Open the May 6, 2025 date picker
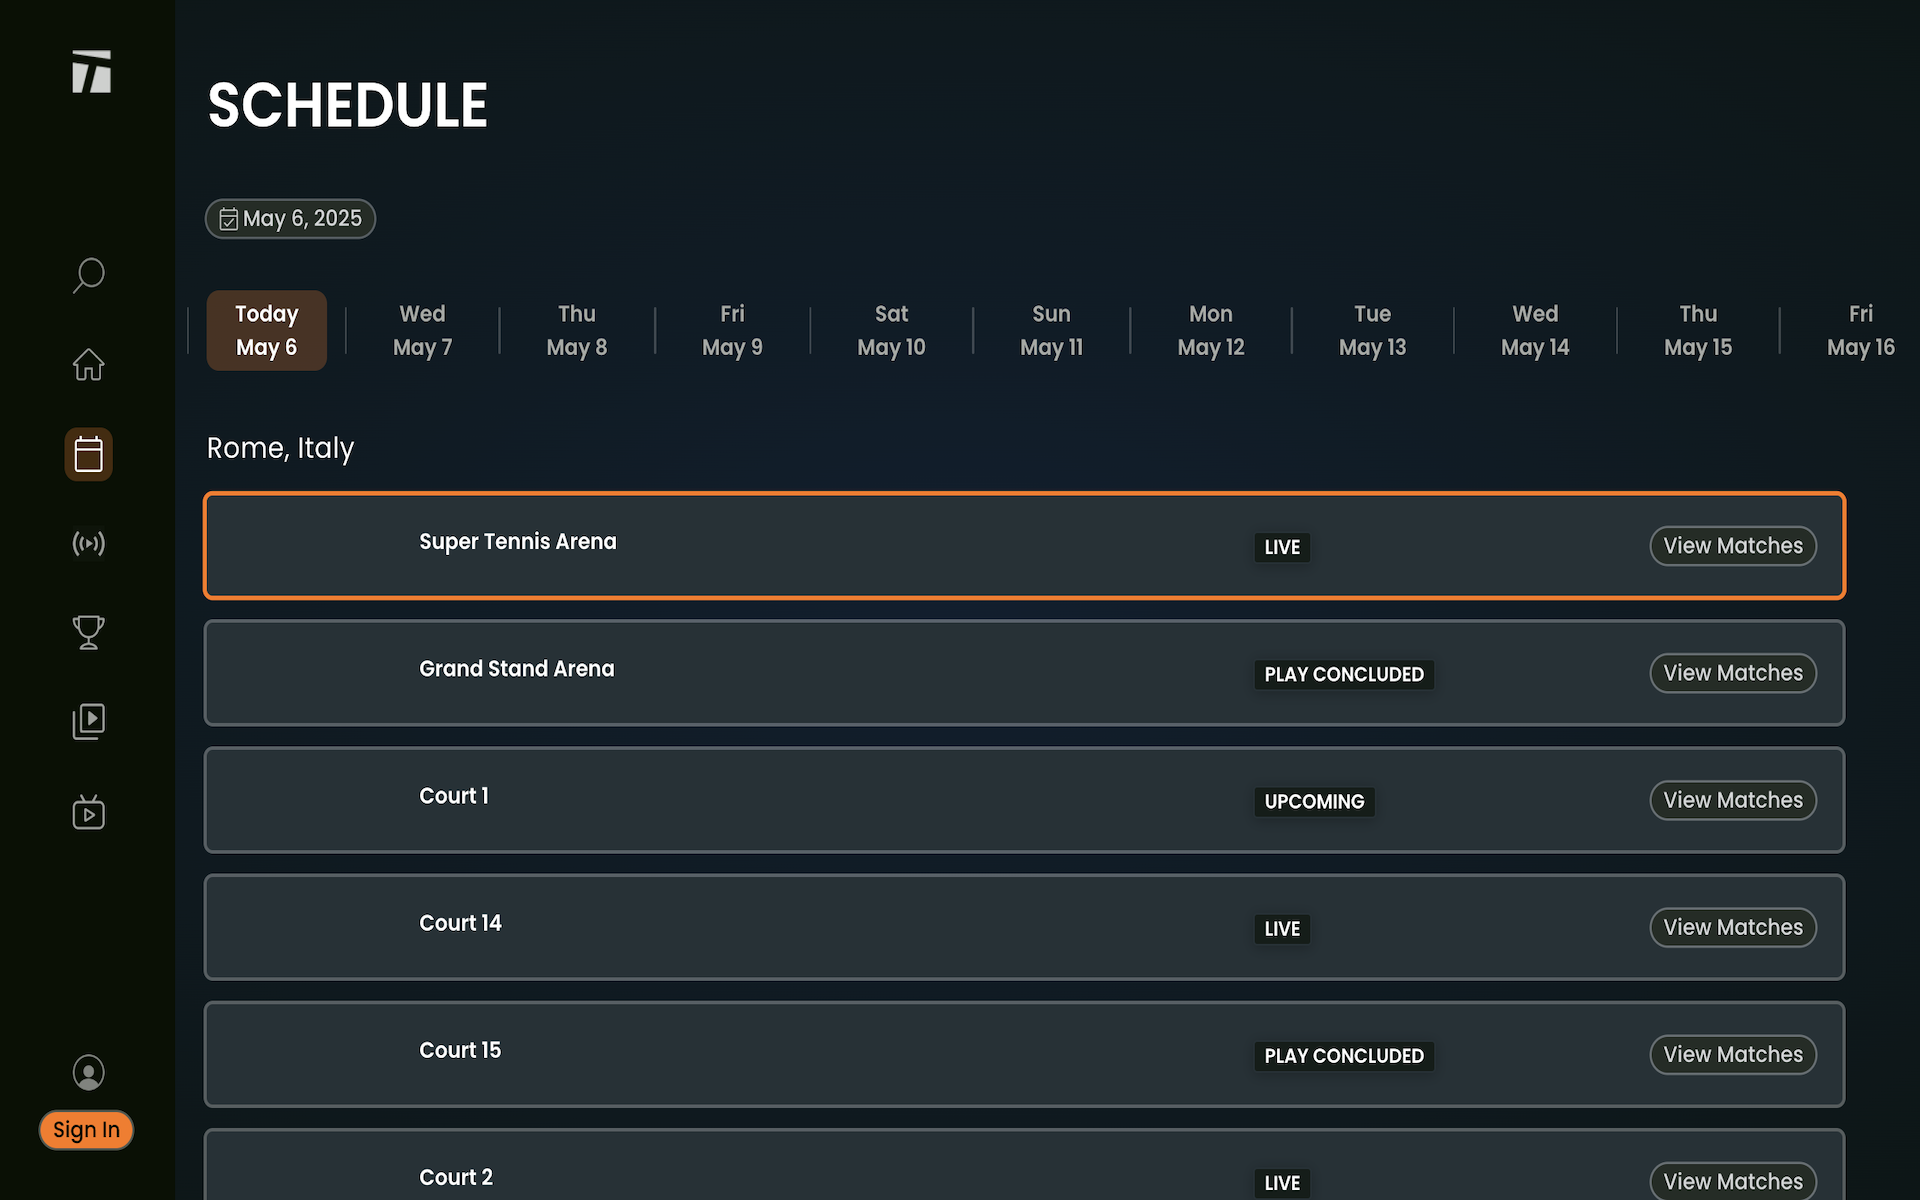The image size is (1920, 1200). 290,219
